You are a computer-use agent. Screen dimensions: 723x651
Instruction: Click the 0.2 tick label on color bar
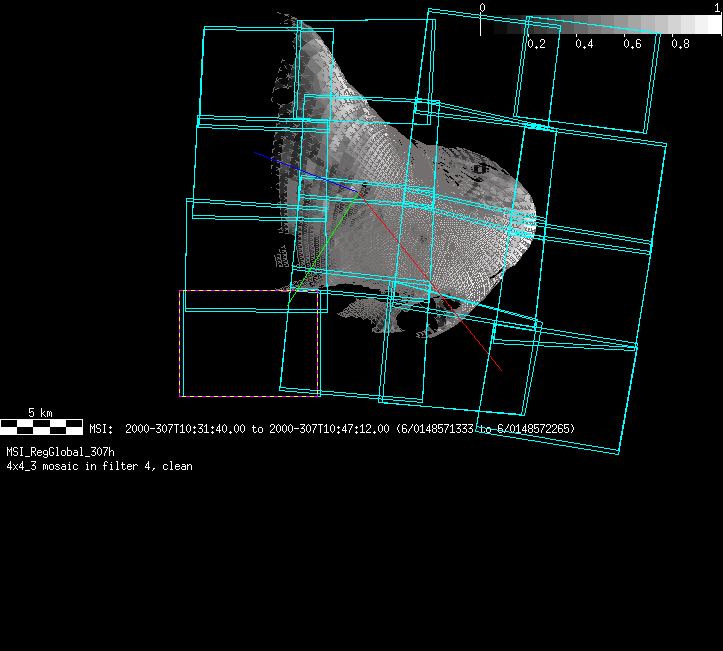click(536, 44)
